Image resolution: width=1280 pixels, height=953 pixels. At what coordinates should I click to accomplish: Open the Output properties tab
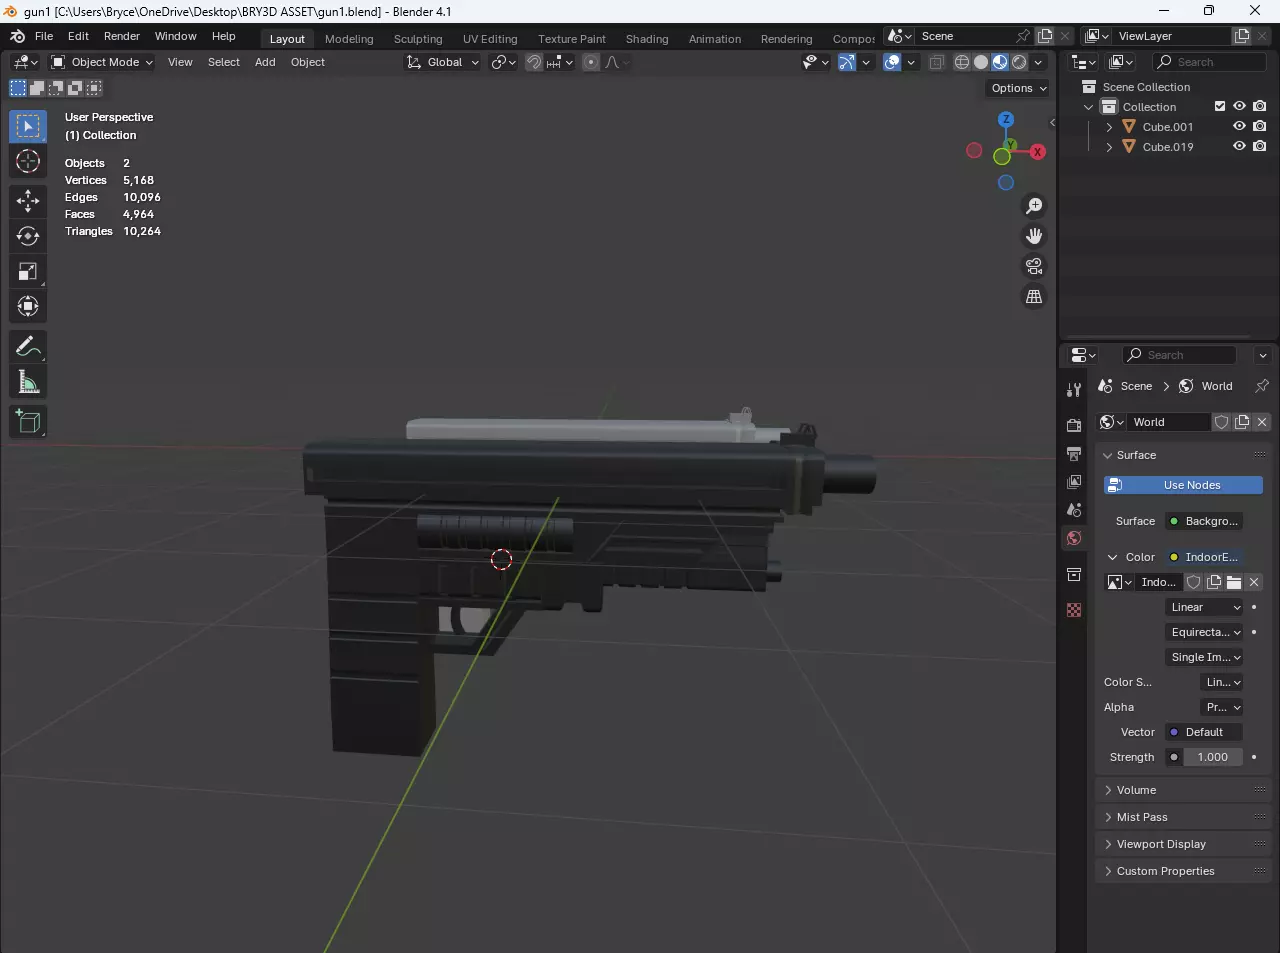click(1074, 453)
